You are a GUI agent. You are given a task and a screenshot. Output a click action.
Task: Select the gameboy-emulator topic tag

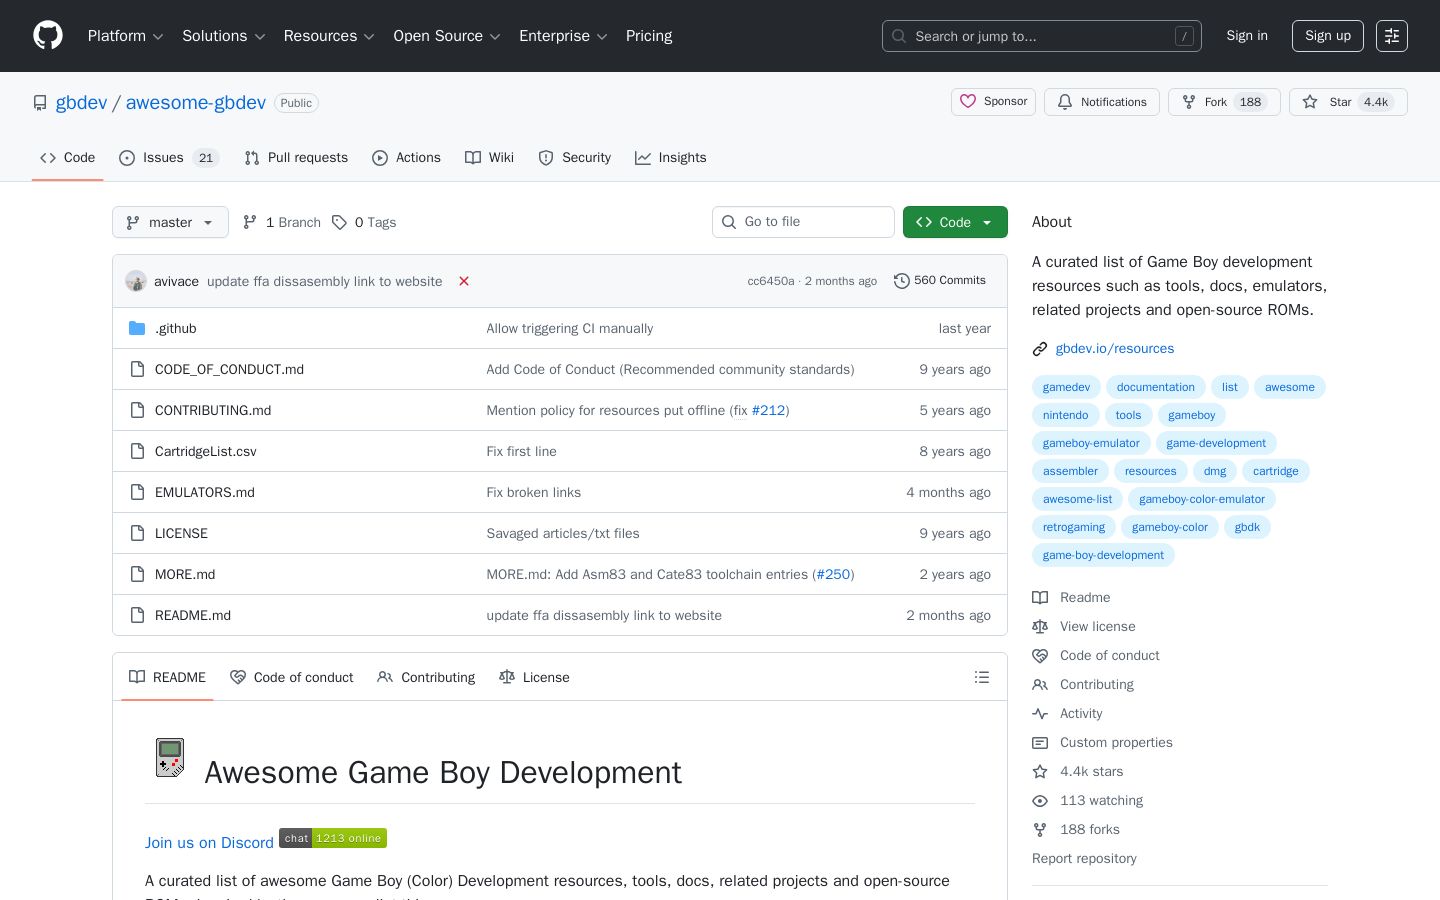[x=1091, y=443]
